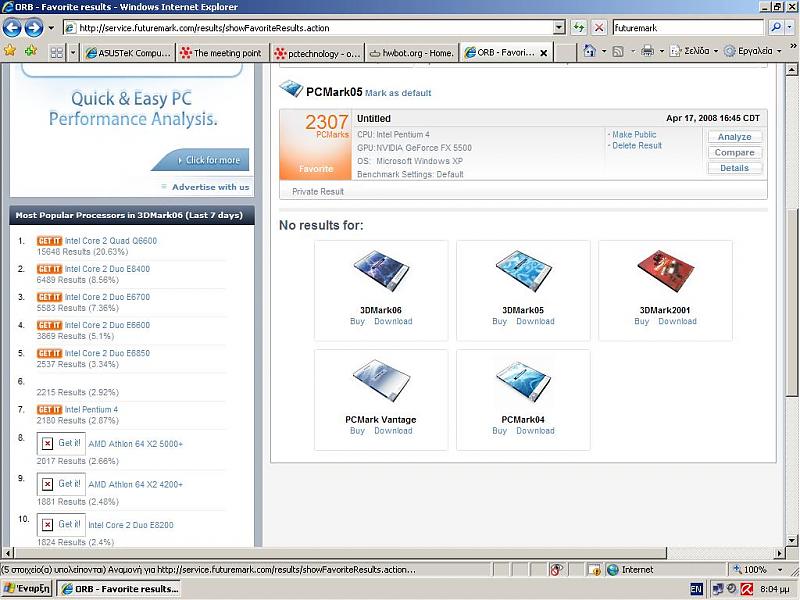
Task: Close the ORB - Favori... tab
Action: pyautogui.click(x=543, y=53)
